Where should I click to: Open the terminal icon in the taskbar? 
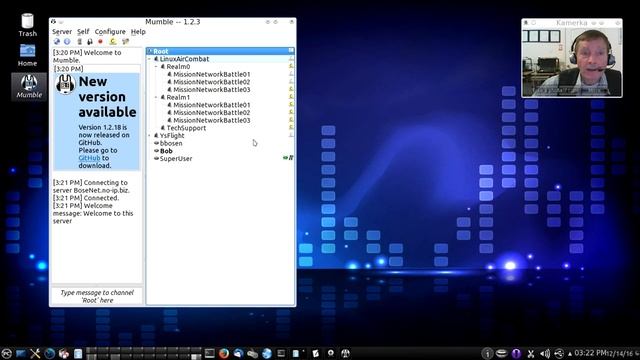[x=210, y=353]
